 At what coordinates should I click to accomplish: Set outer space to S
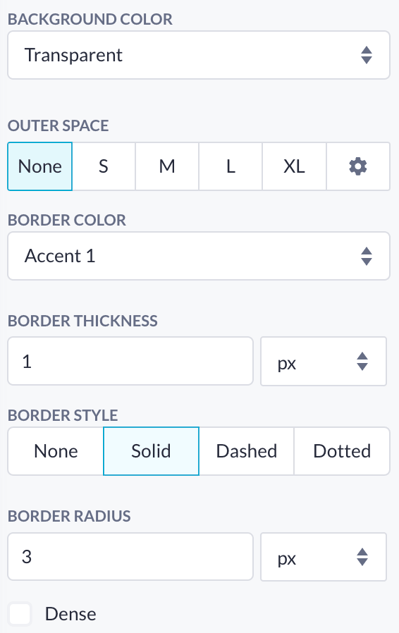coord(103,166)
